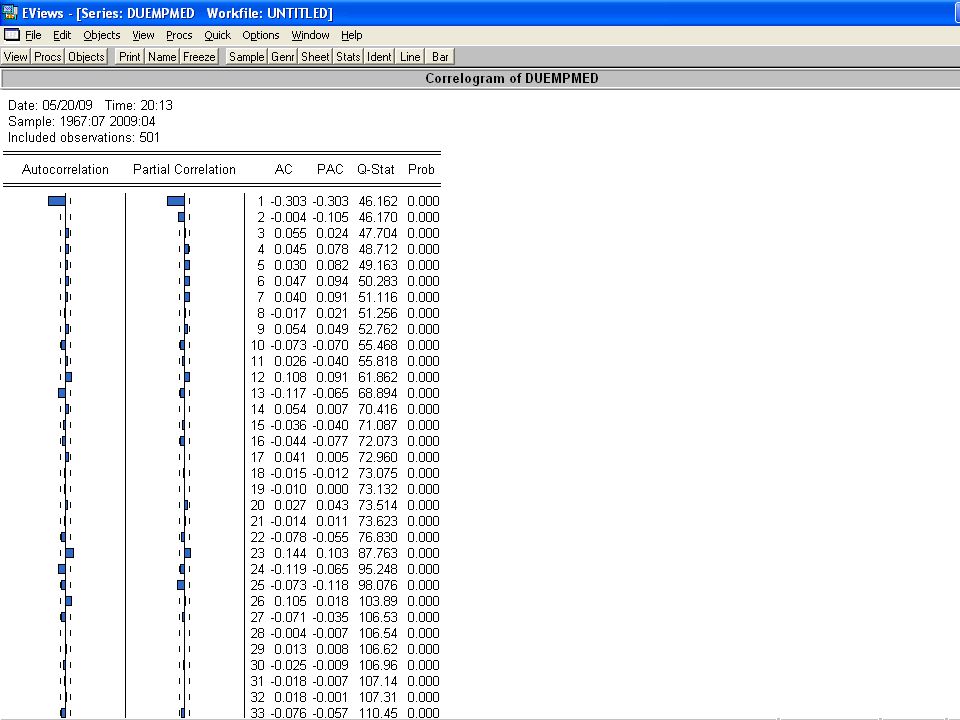Click the Freeze toolbar button
The width and height of the screenshot is (960, 720).
tap(199, 57)
